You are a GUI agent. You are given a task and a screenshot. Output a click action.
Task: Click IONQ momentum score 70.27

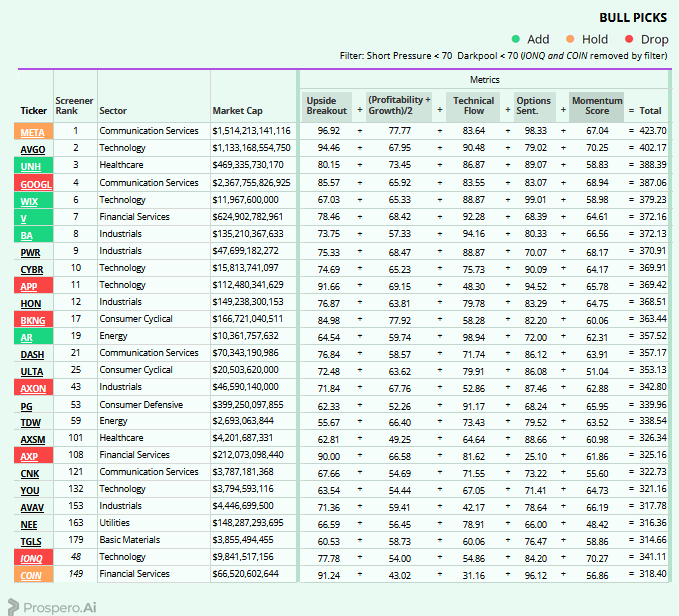click(597, 558)
